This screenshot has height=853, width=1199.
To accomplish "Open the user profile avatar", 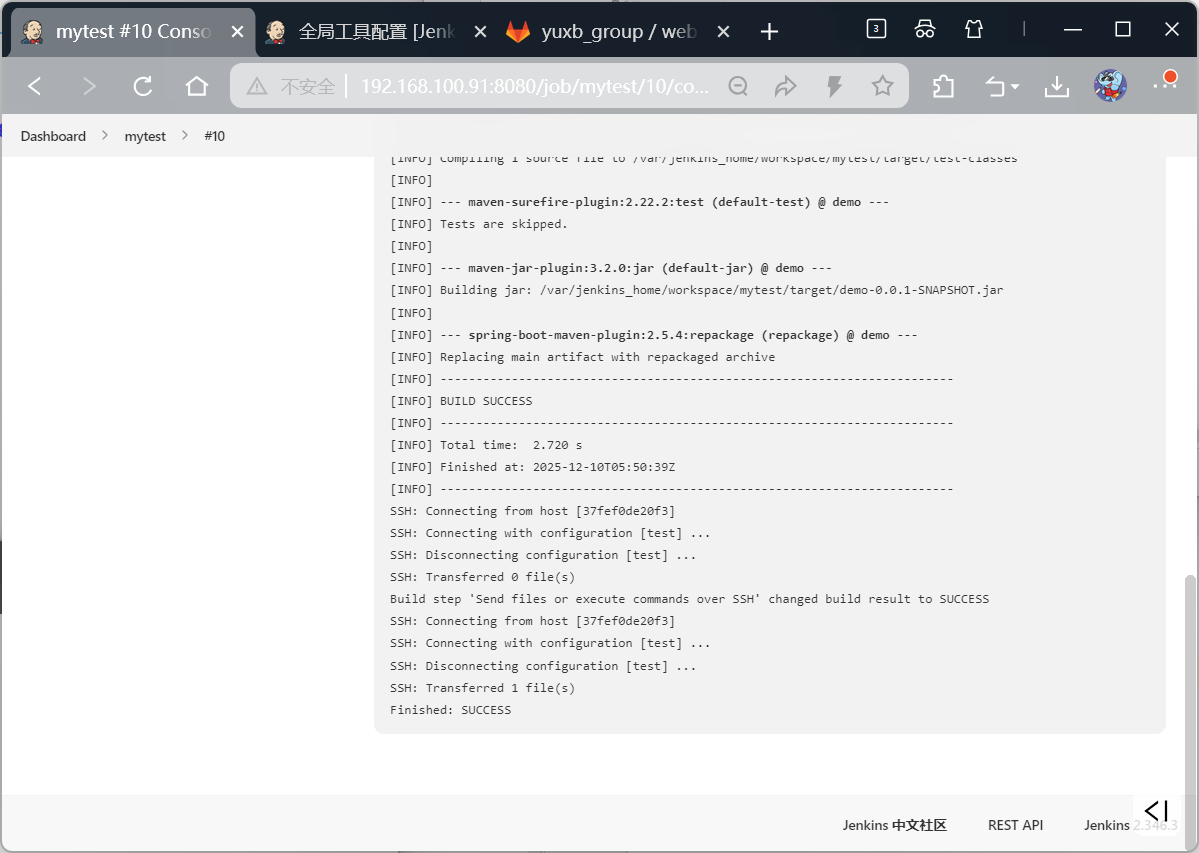I will (x=1110, y=86).
